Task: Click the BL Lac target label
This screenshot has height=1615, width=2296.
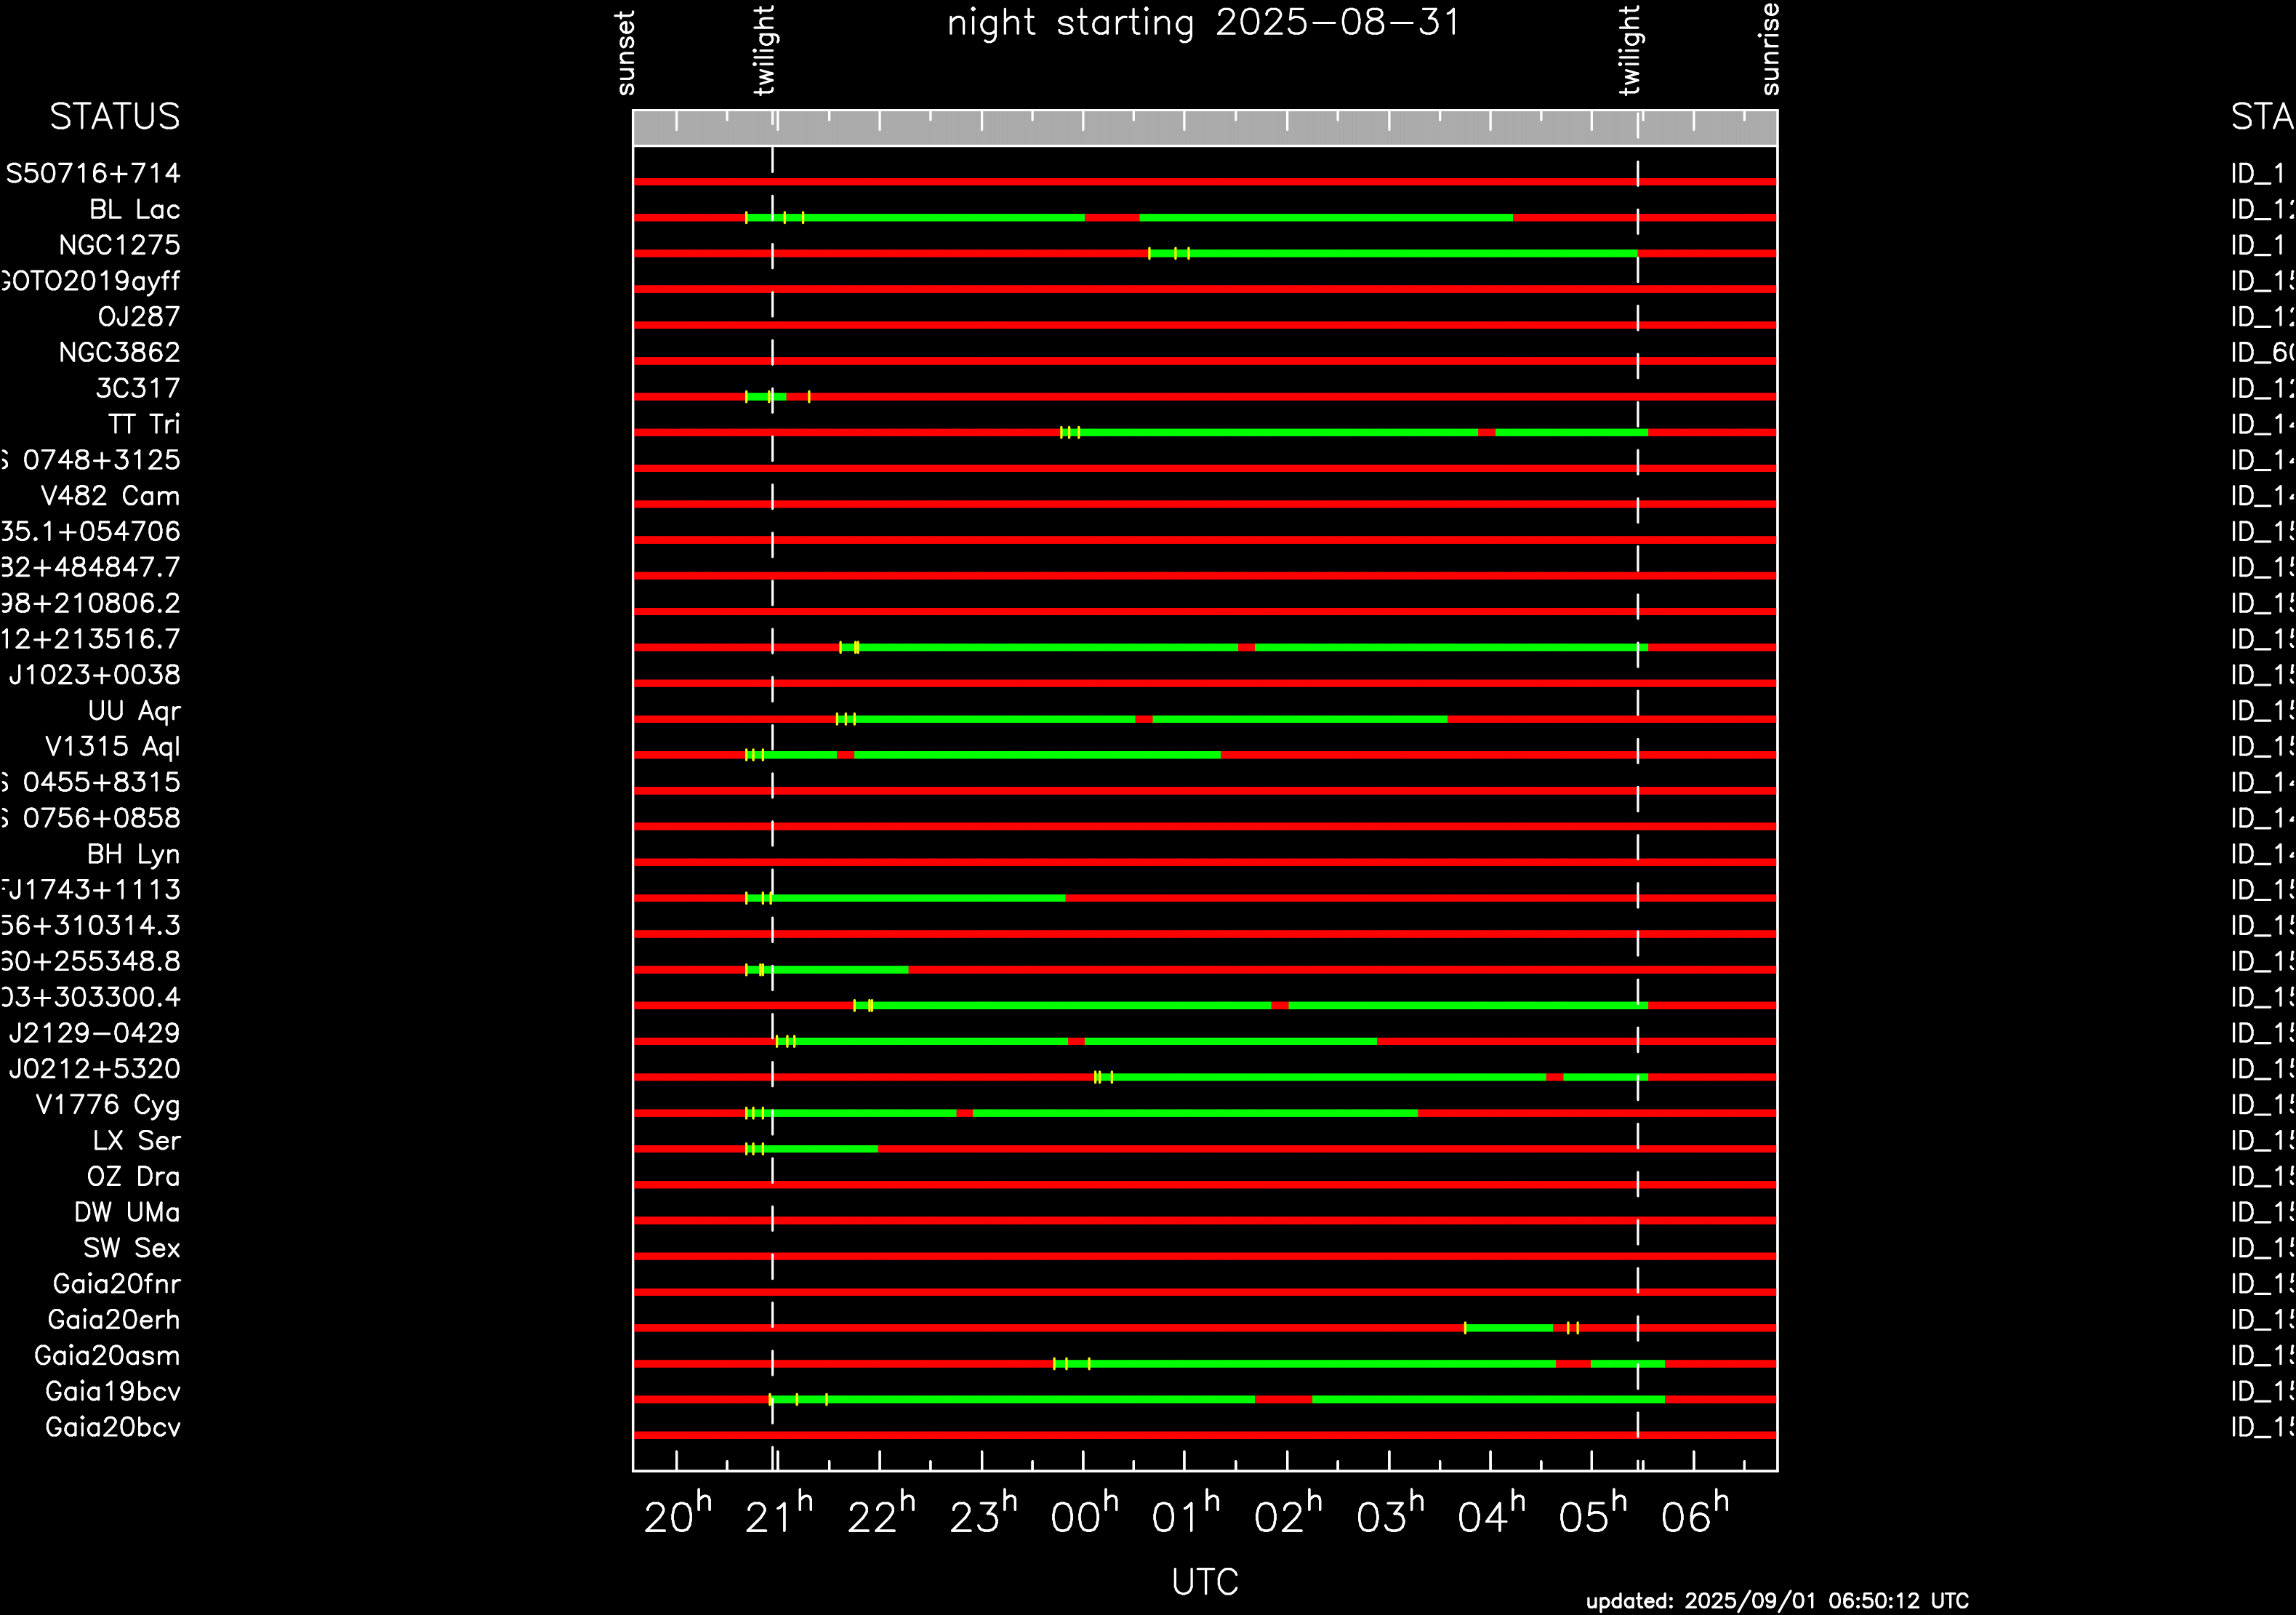Action: [134, 210]
